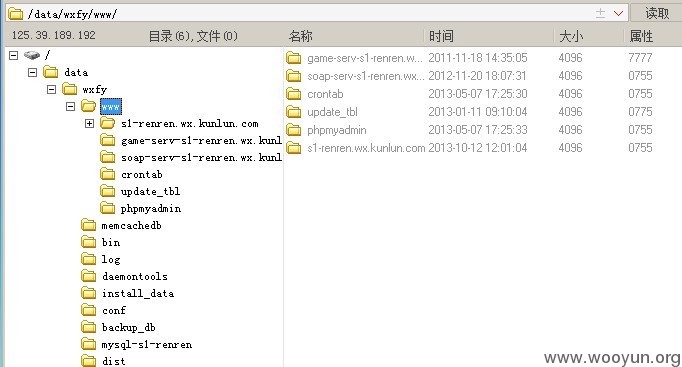Sort by 名称 column header

tap(301, 36)
